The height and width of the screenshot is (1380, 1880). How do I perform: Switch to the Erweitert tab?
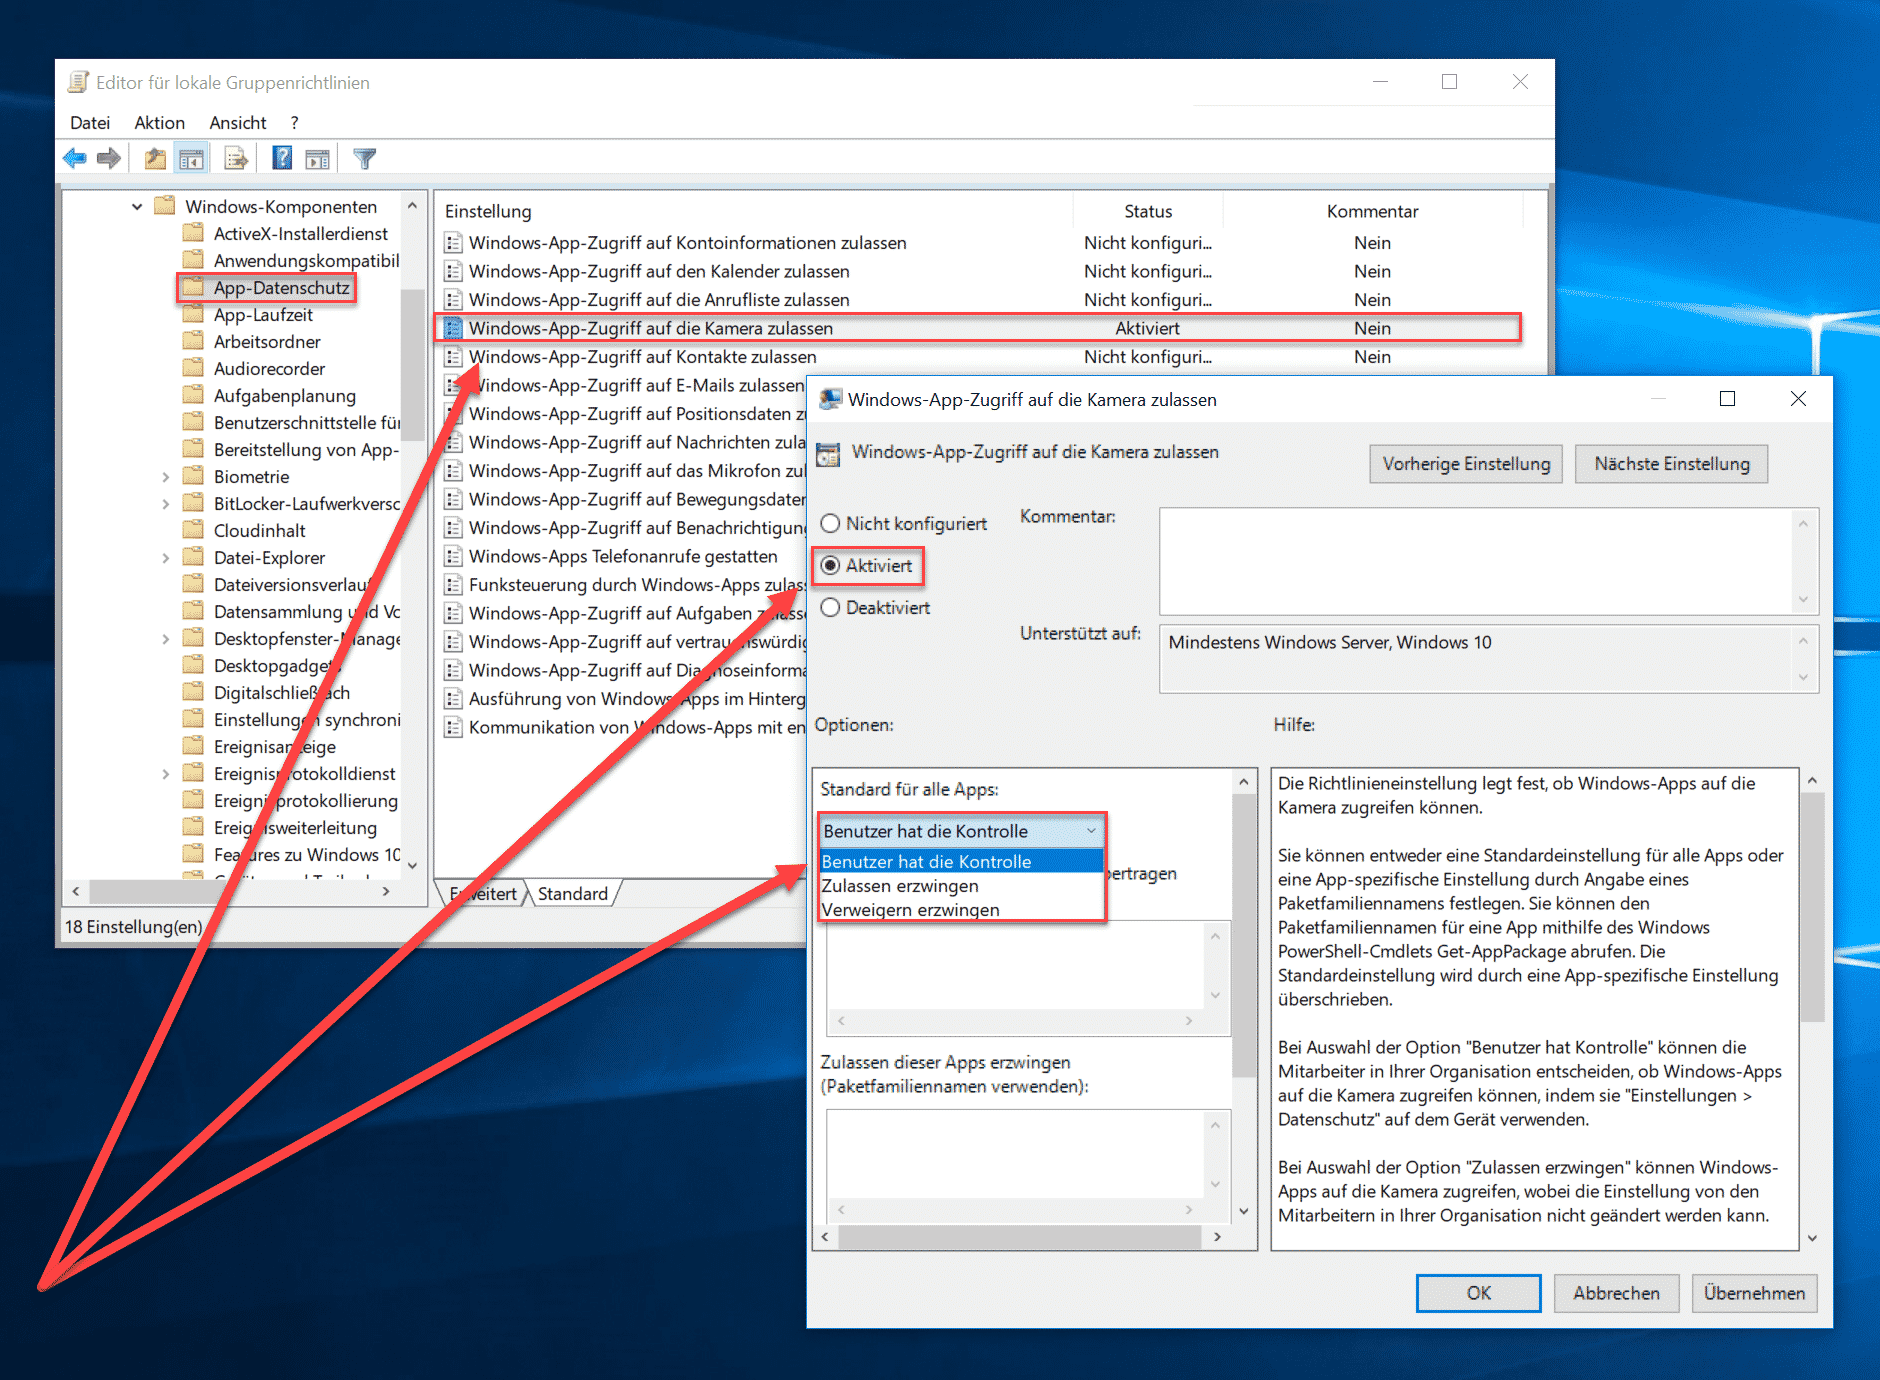click(484, 893)
